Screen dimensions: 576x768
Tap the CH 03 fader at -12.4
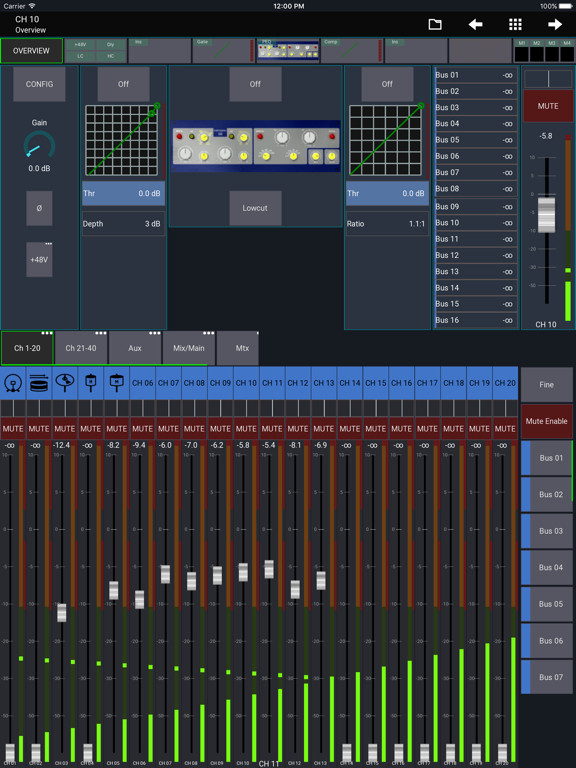point(62,613)
